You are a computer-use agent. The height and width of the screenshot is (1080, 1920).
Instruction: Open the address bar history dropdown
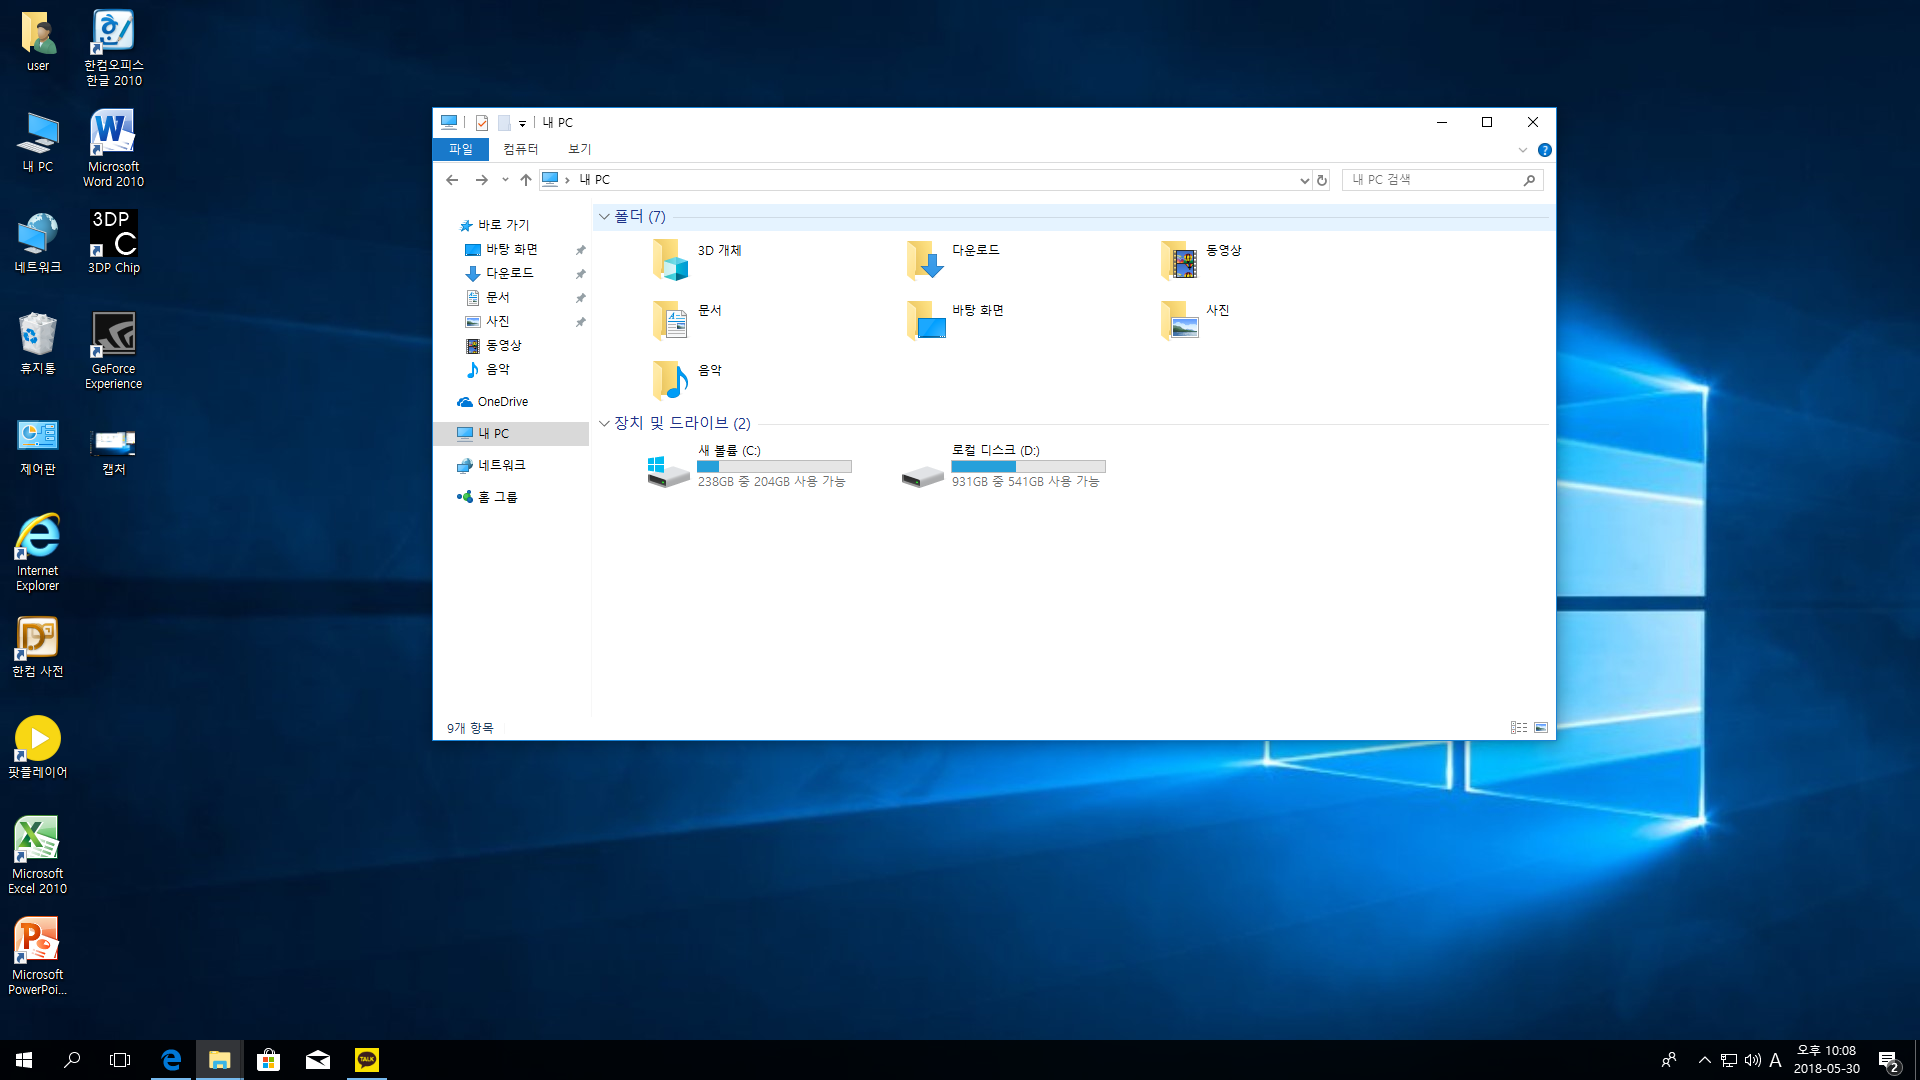click(x=1304, y=180)
